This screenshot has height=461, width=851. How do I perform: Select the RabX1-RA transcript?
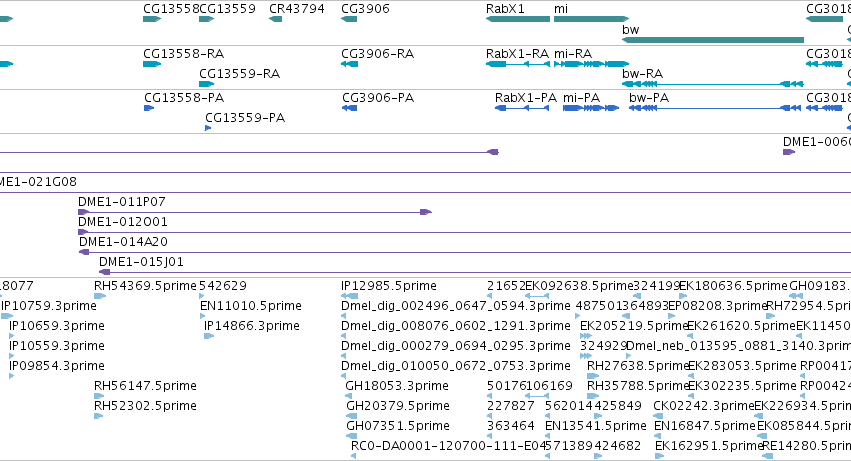[x=518, y=64]
